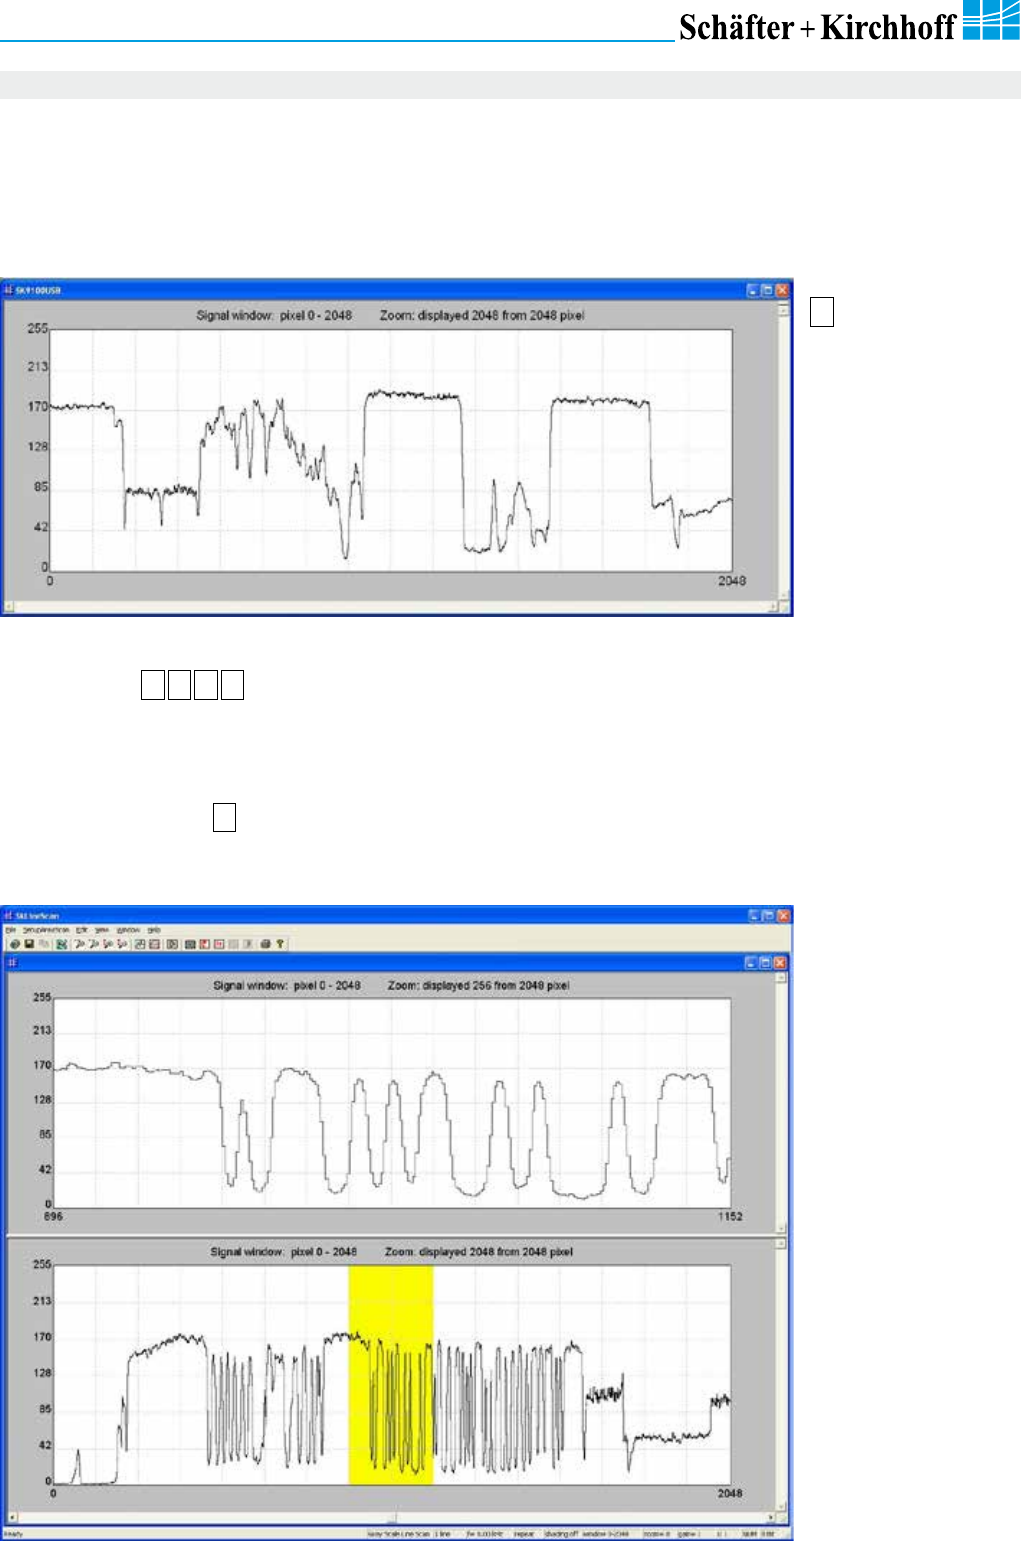Click the greyed copy icon beside Save

(x=44, y=943)
